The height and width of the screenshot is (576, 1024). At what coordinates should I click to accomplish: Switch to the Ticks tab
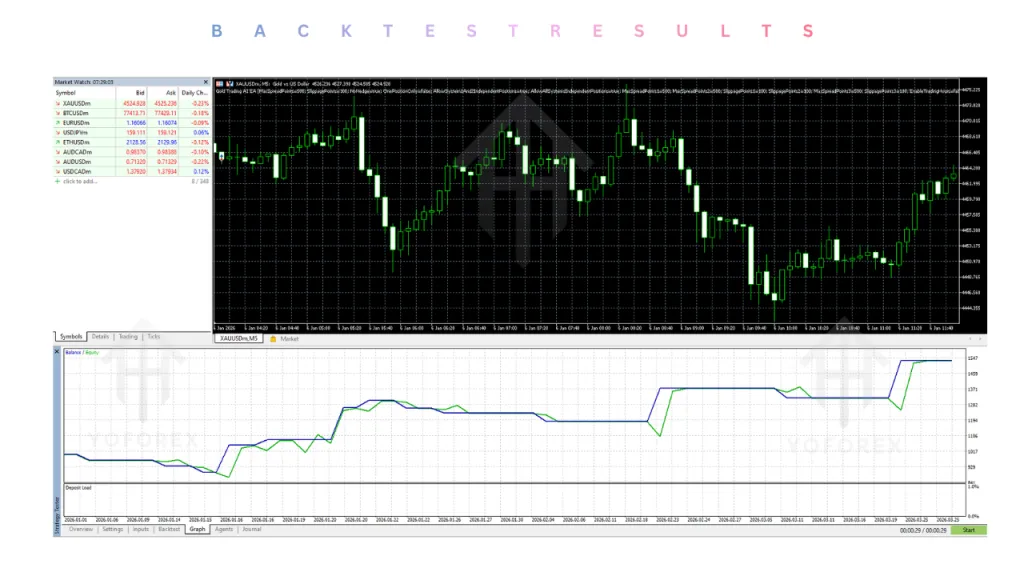click(153, 337)
